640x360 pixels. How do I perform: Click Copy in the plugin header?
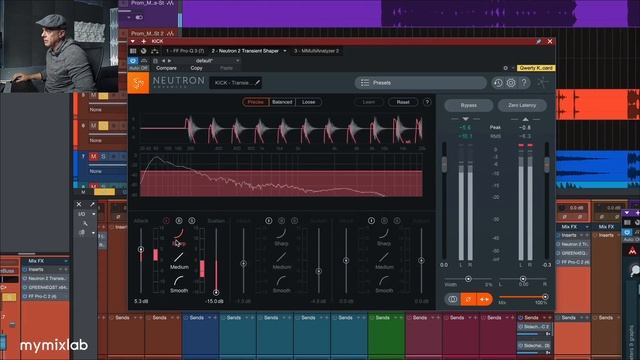click(196, 68)
